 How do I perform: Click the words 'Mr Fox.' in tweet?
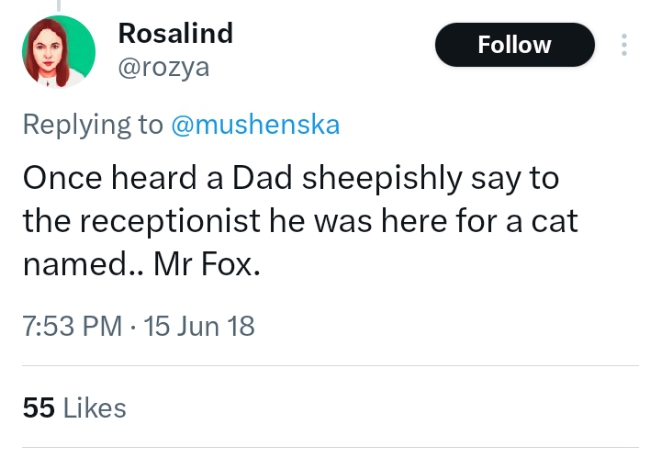(207, 264)
